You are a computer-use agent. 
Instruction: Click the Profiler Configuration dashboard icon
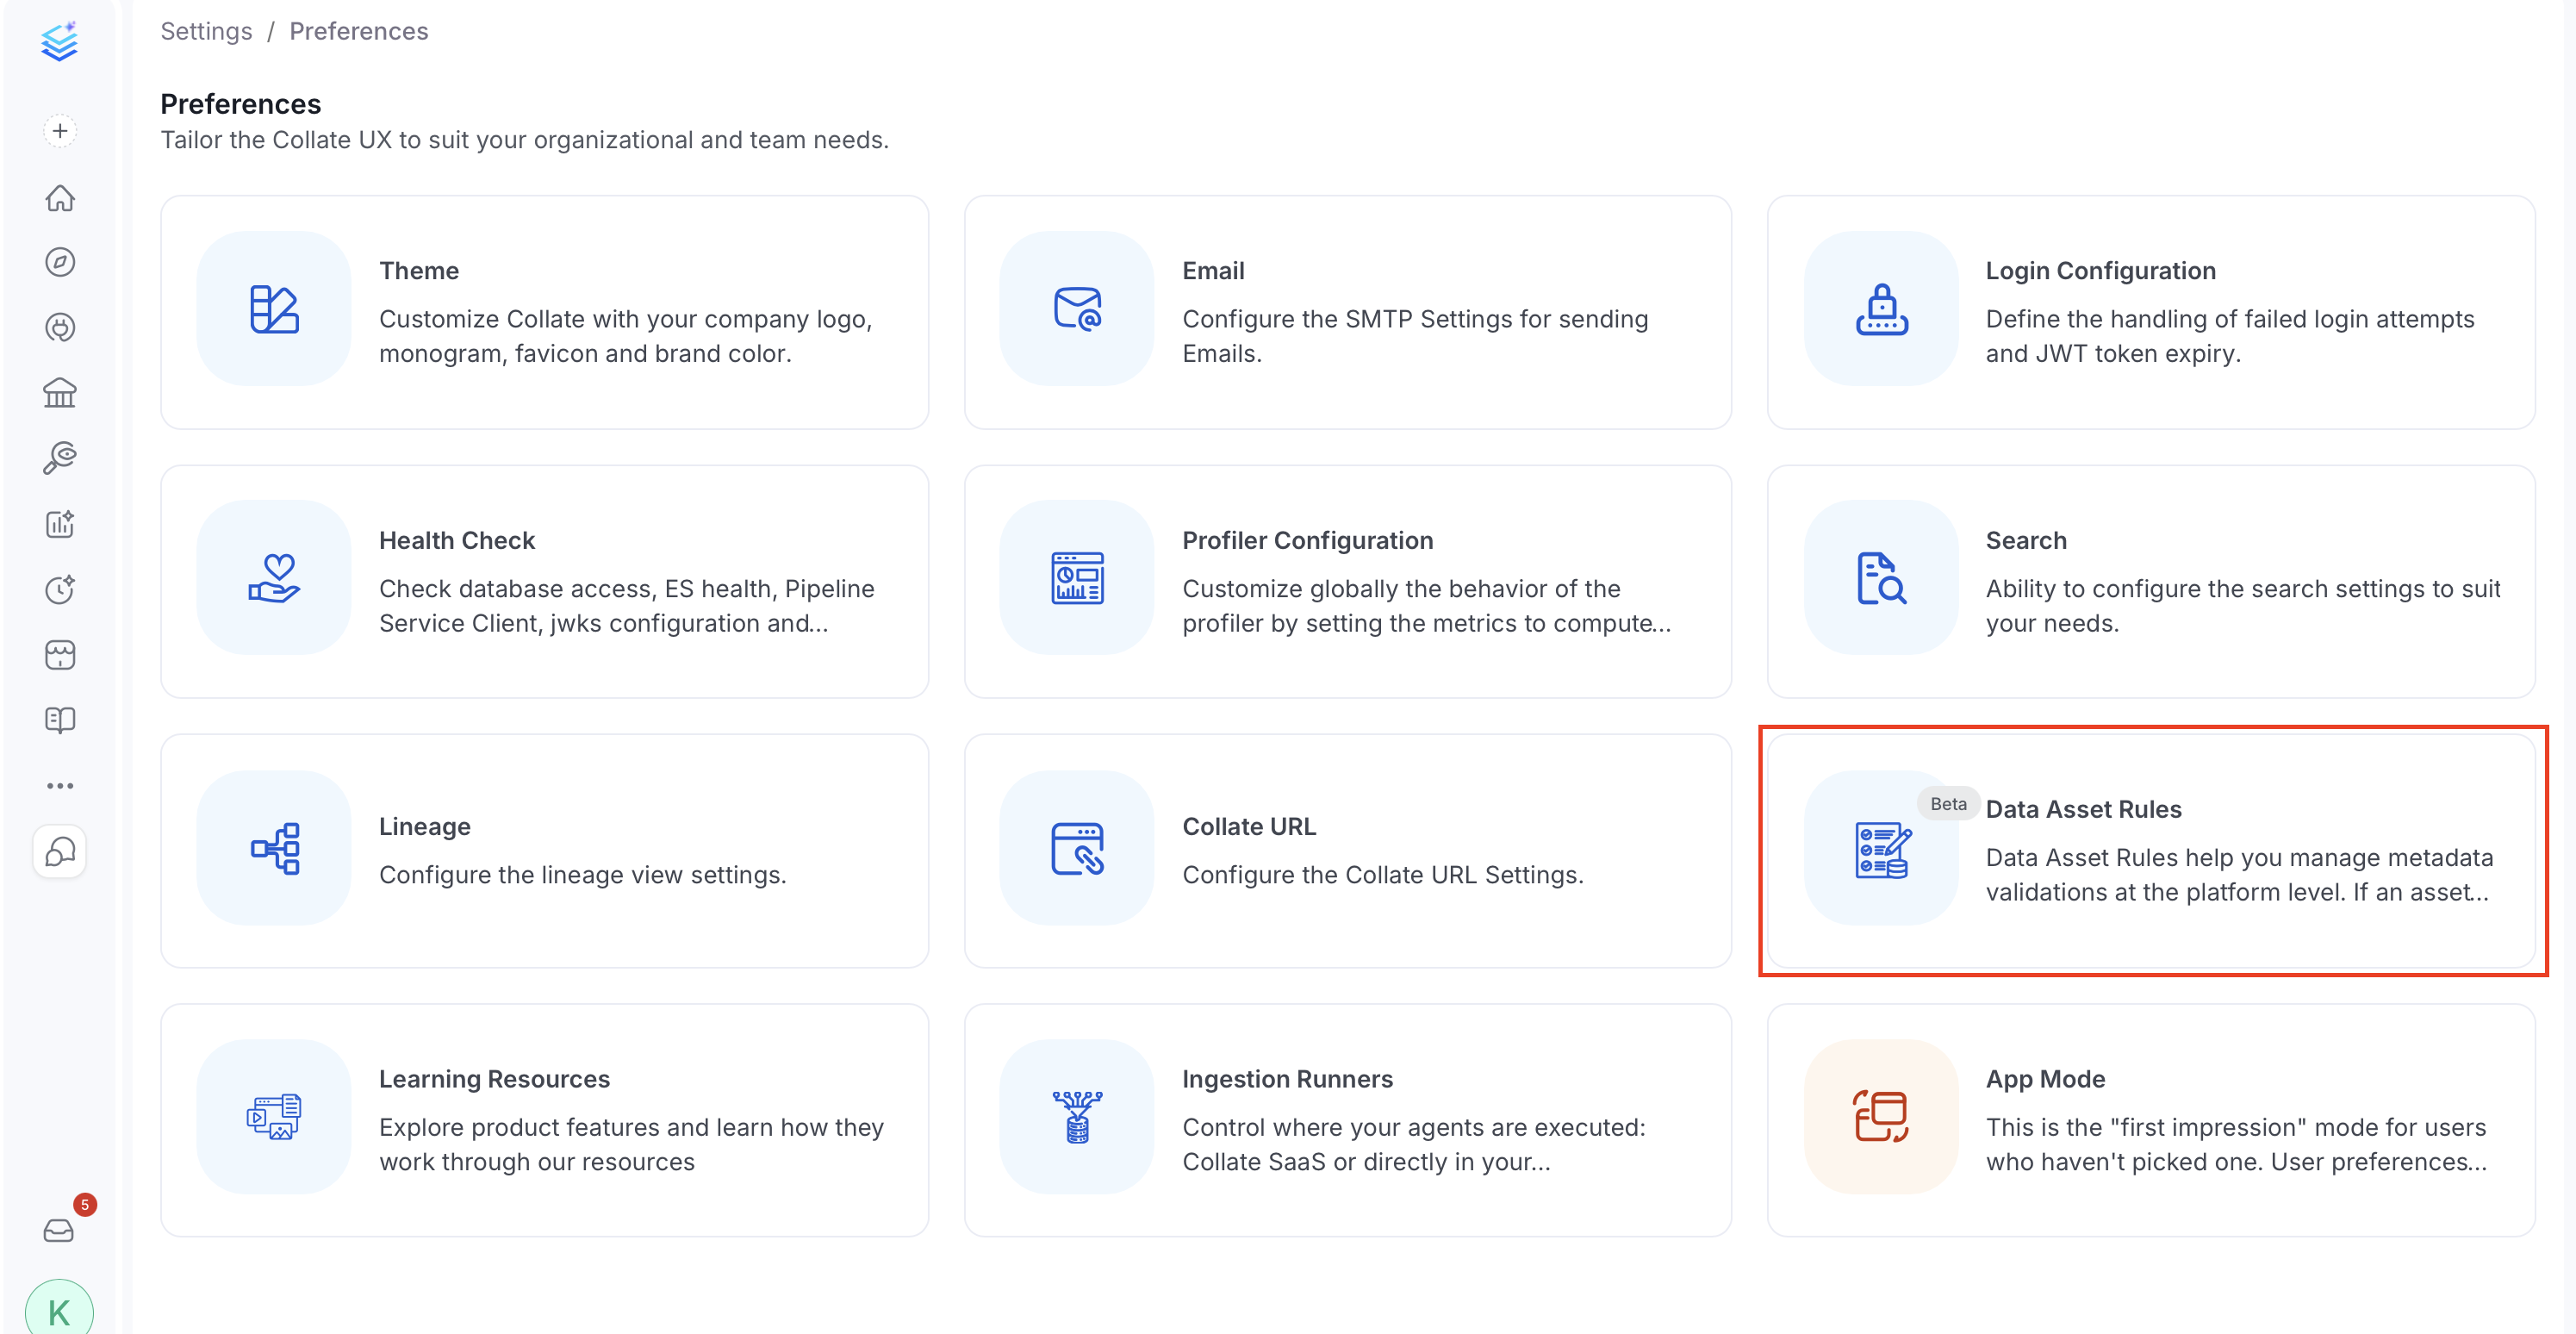point(1077,578)
